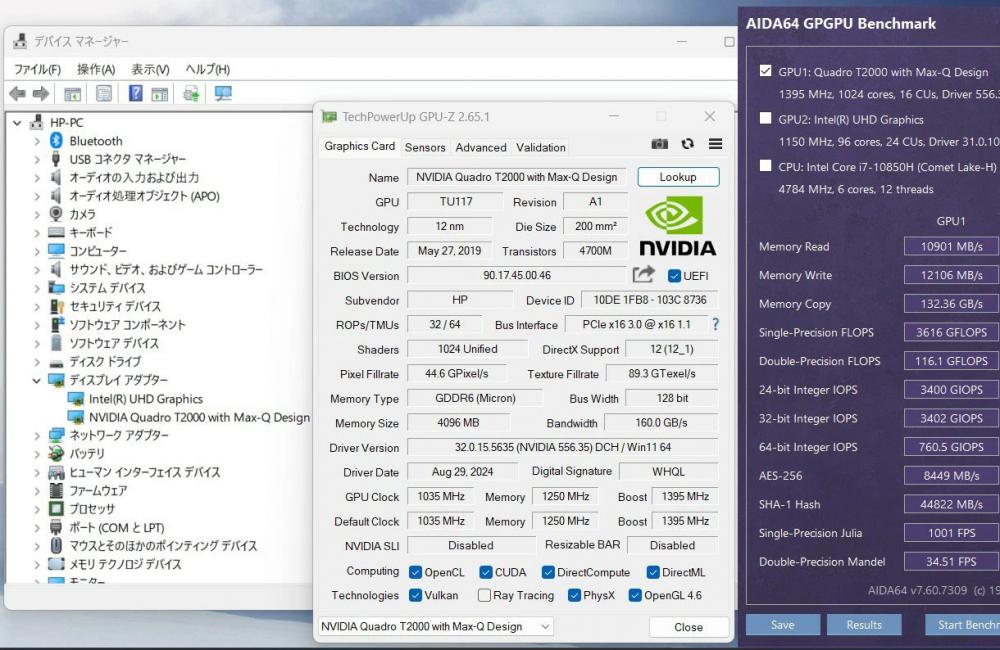Click the Save button in AIDA64
The image size is (1000, 650).
click(783, 625)
